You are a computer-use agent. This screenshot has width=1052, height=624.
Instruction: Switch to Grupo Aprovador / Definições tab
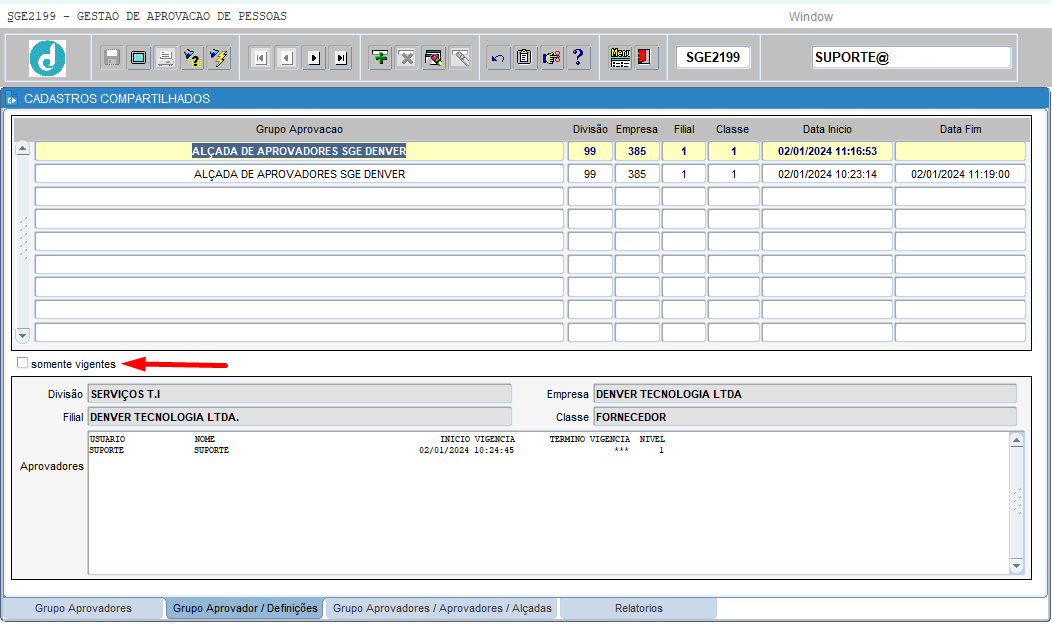click(245, 608)
